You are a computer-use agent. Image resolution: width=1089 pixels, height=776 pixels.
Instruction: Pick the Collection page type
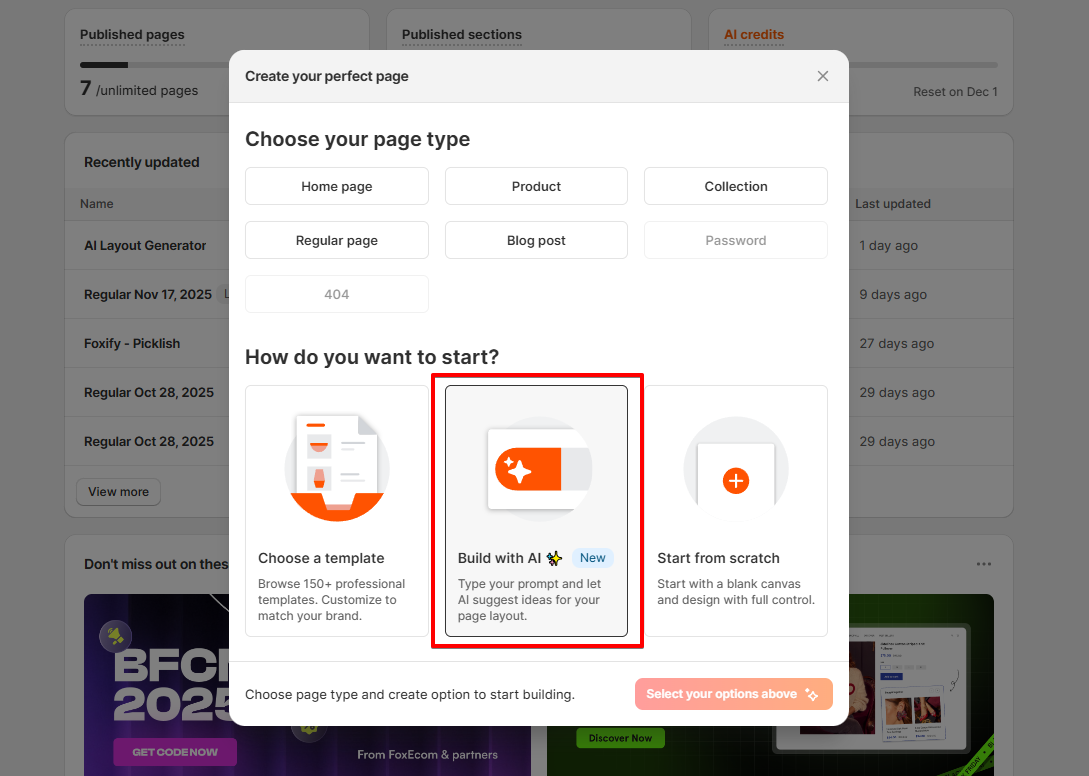point(735,186)
